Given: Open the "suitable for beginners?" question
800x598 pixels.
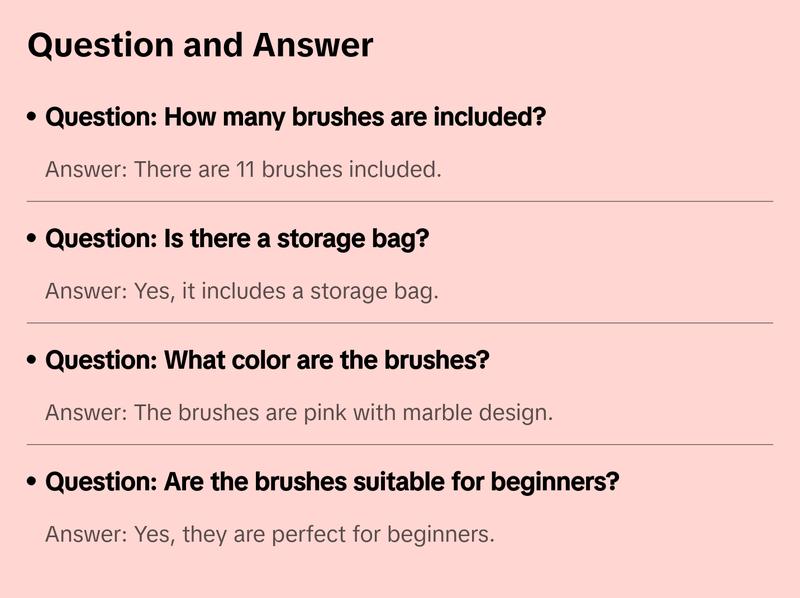Looking at the screenshot, I should [332, 483].
